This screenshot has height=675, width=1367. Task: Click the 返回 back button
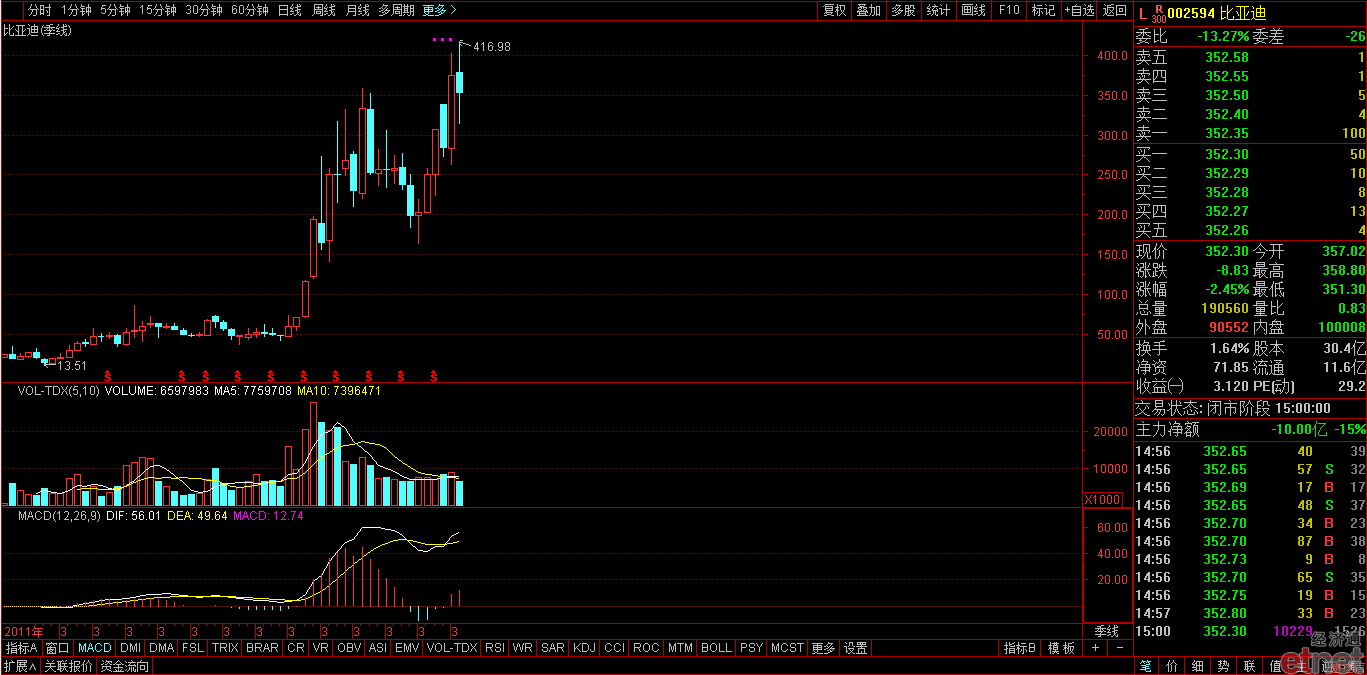pos(1114,10)
